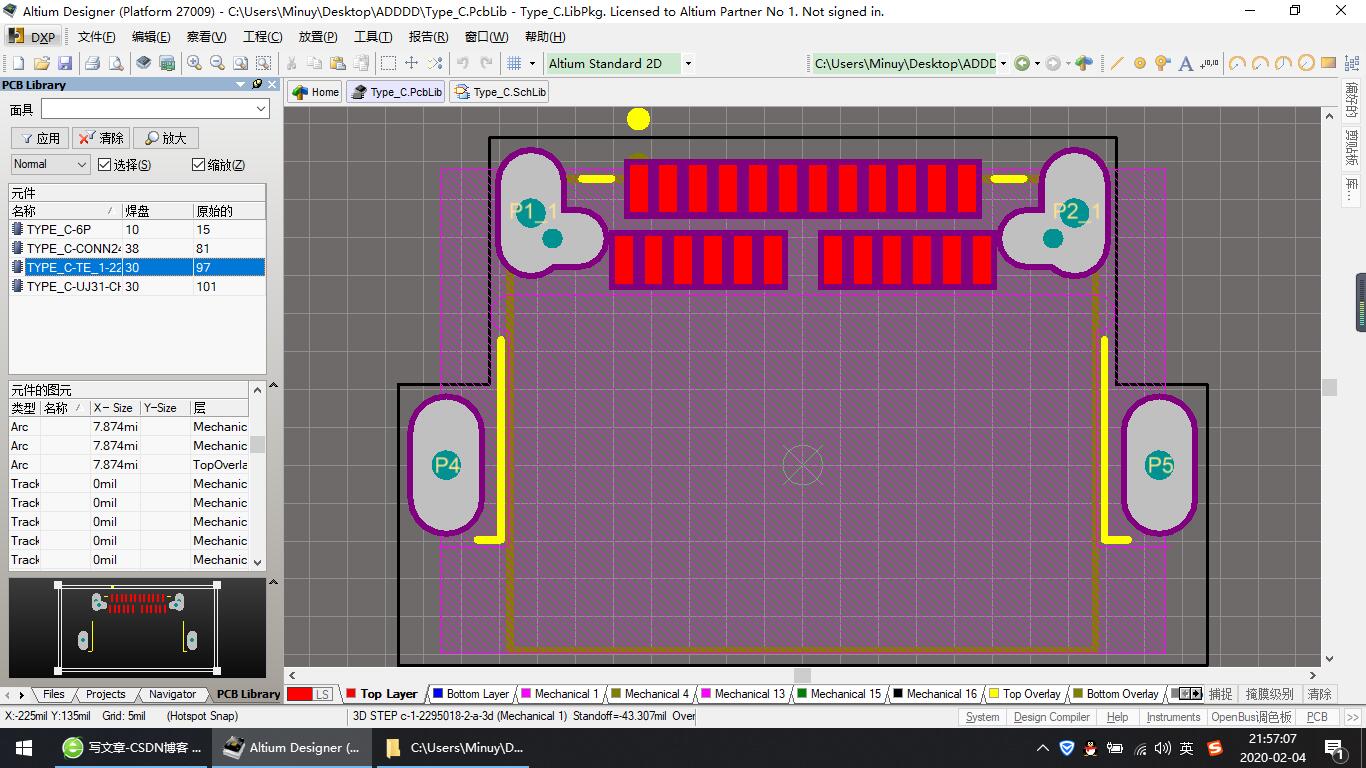This screenshot has width=1366, height=768.
Task: Open print preview icon
Action: (116, 63)
